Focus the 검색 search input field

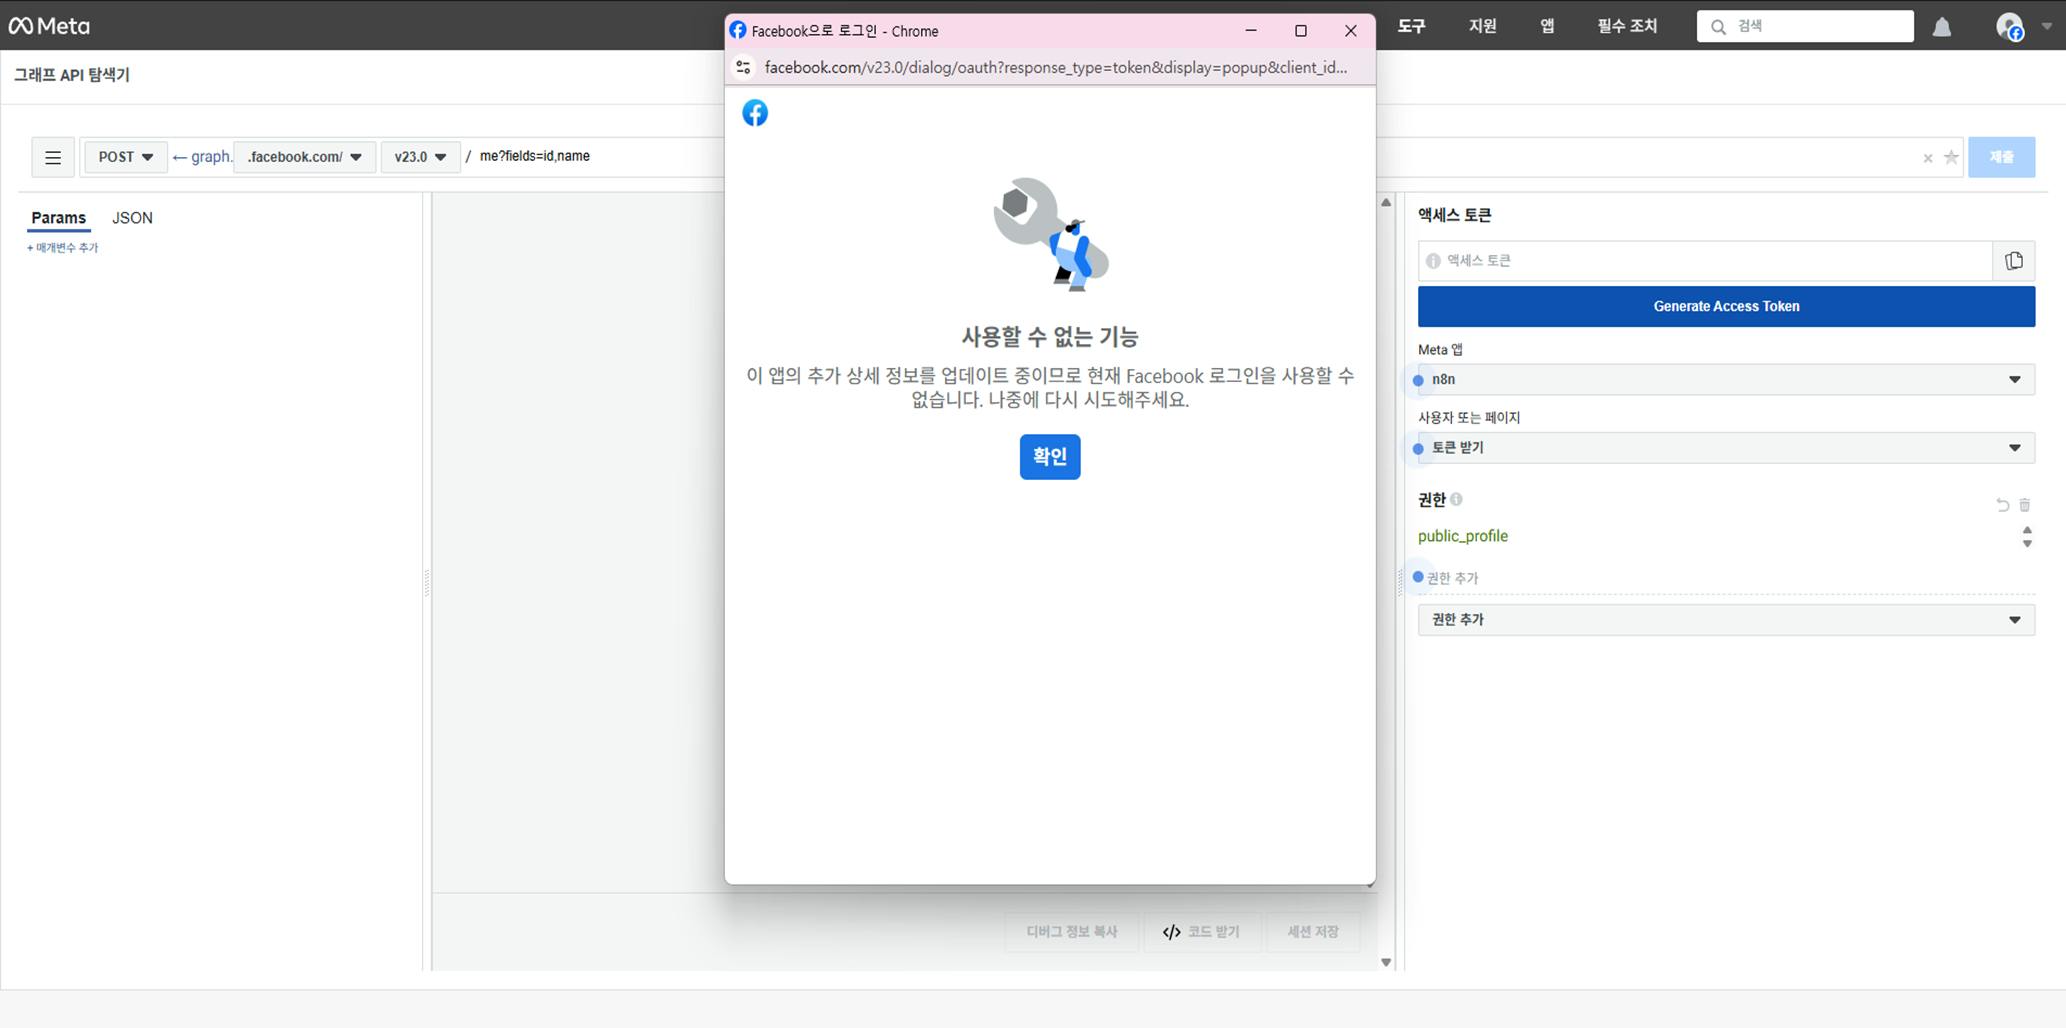[x=1805, y=27]
